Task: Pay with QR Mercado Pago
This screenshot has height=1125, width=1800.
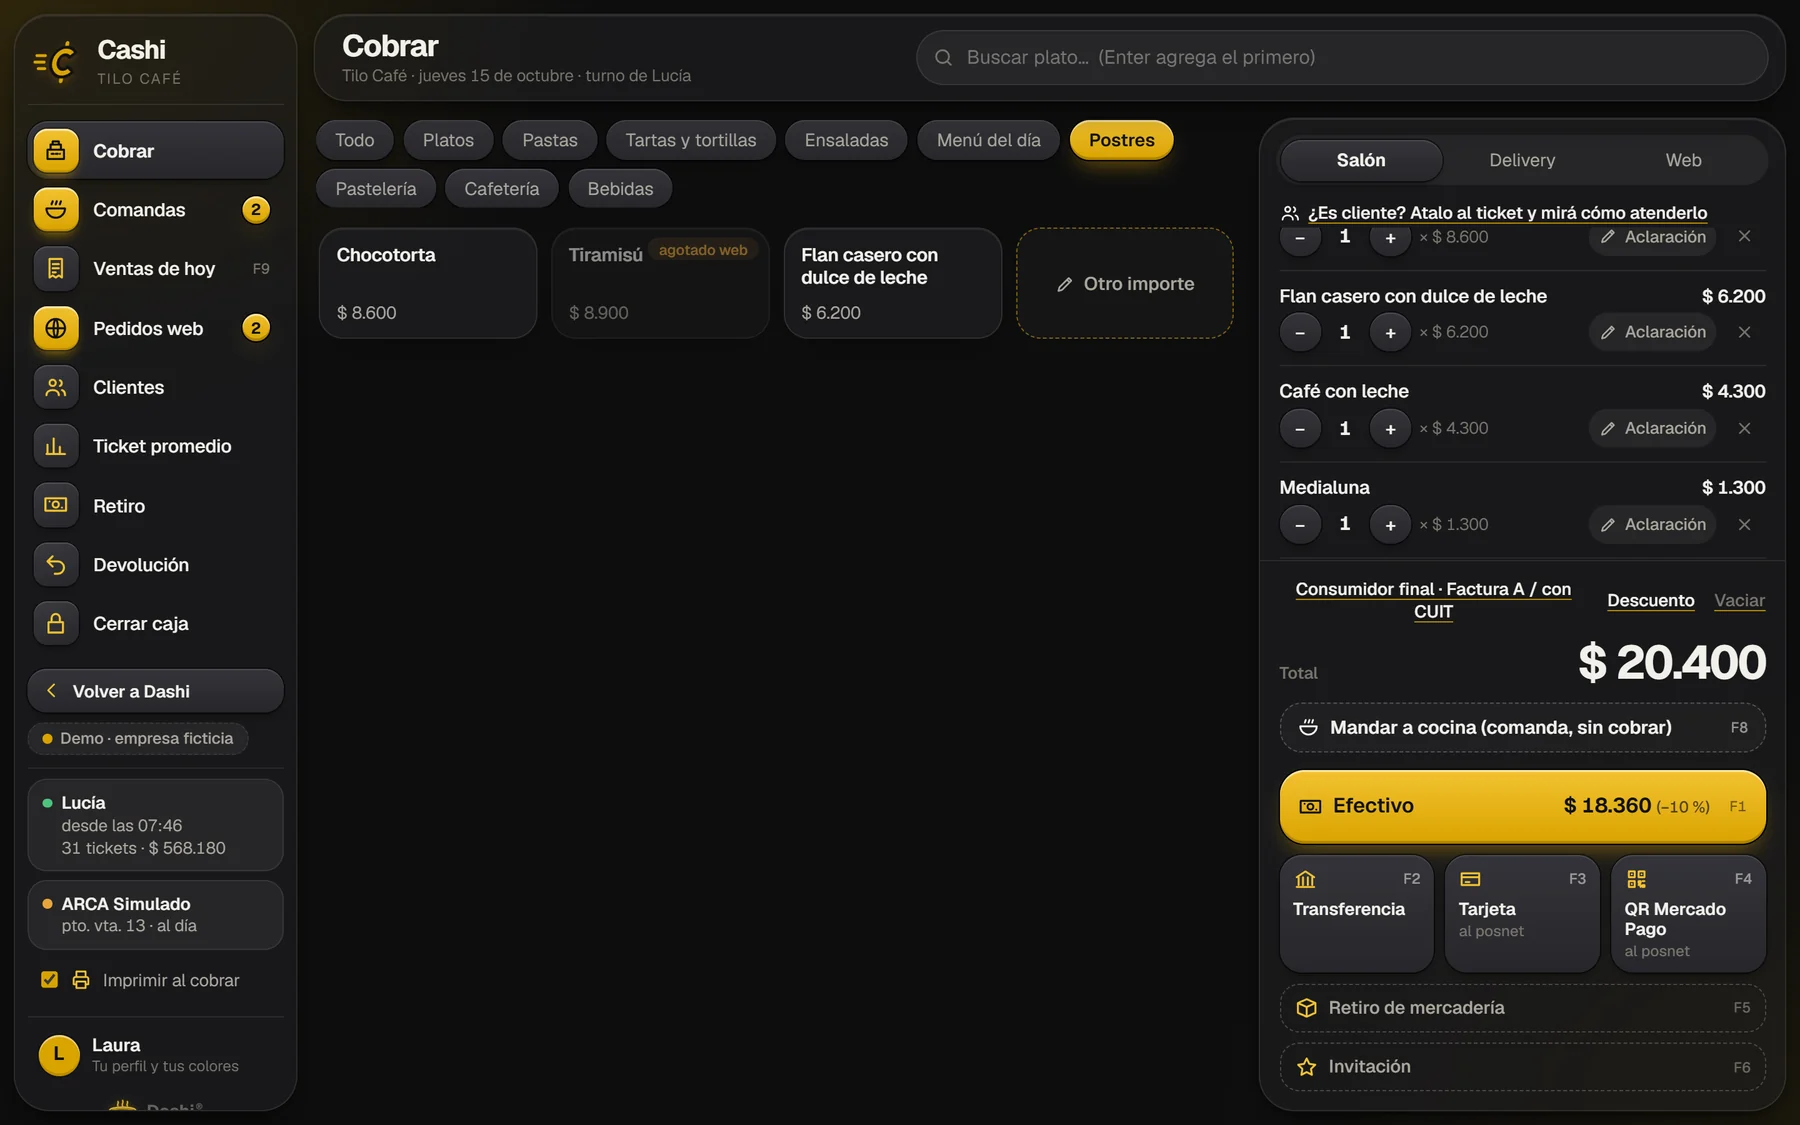Action: coord(1688,913)
